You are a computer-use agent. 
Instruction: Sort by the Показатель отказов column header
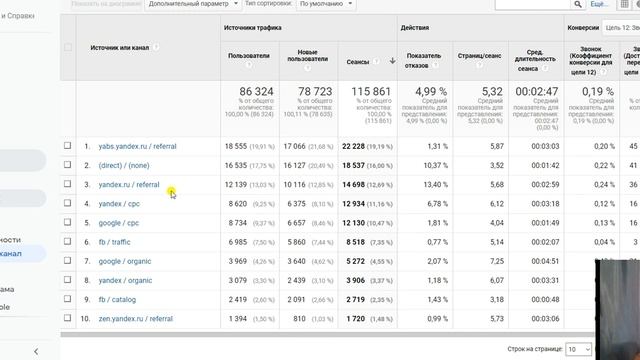tap(424, 60)
